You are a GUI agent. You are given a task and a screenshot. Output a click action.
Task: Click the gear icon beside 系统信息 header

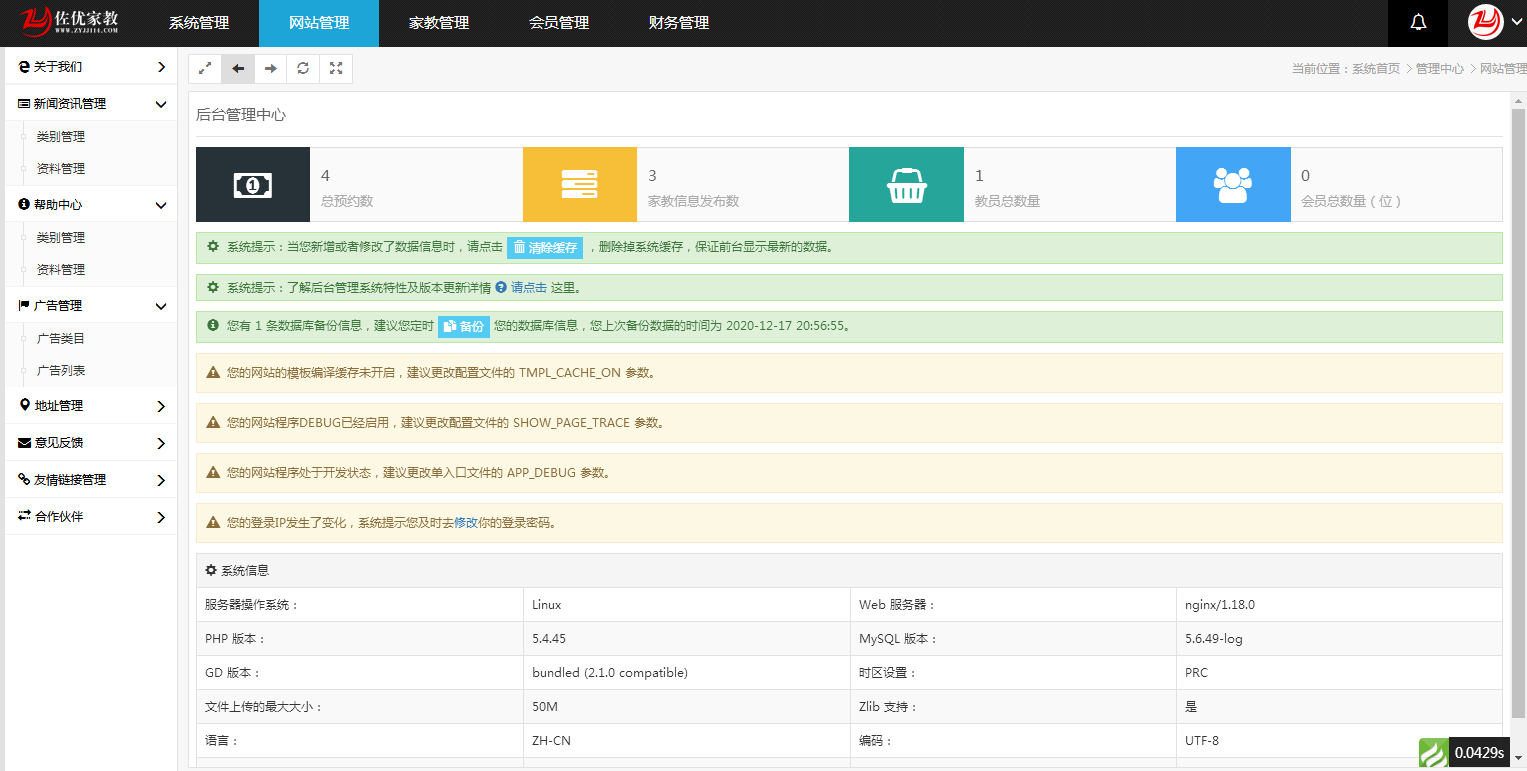(210, 569)
